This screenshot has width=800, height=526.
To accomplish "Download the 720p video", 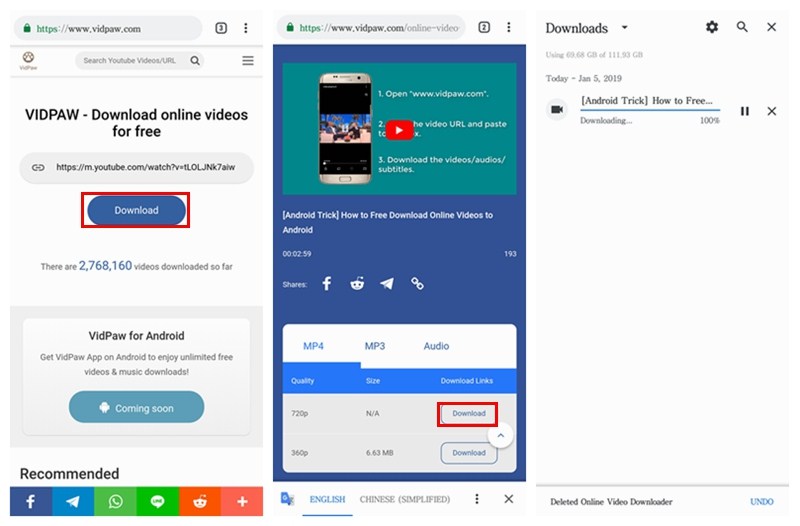I will click(x=467, y=414).
